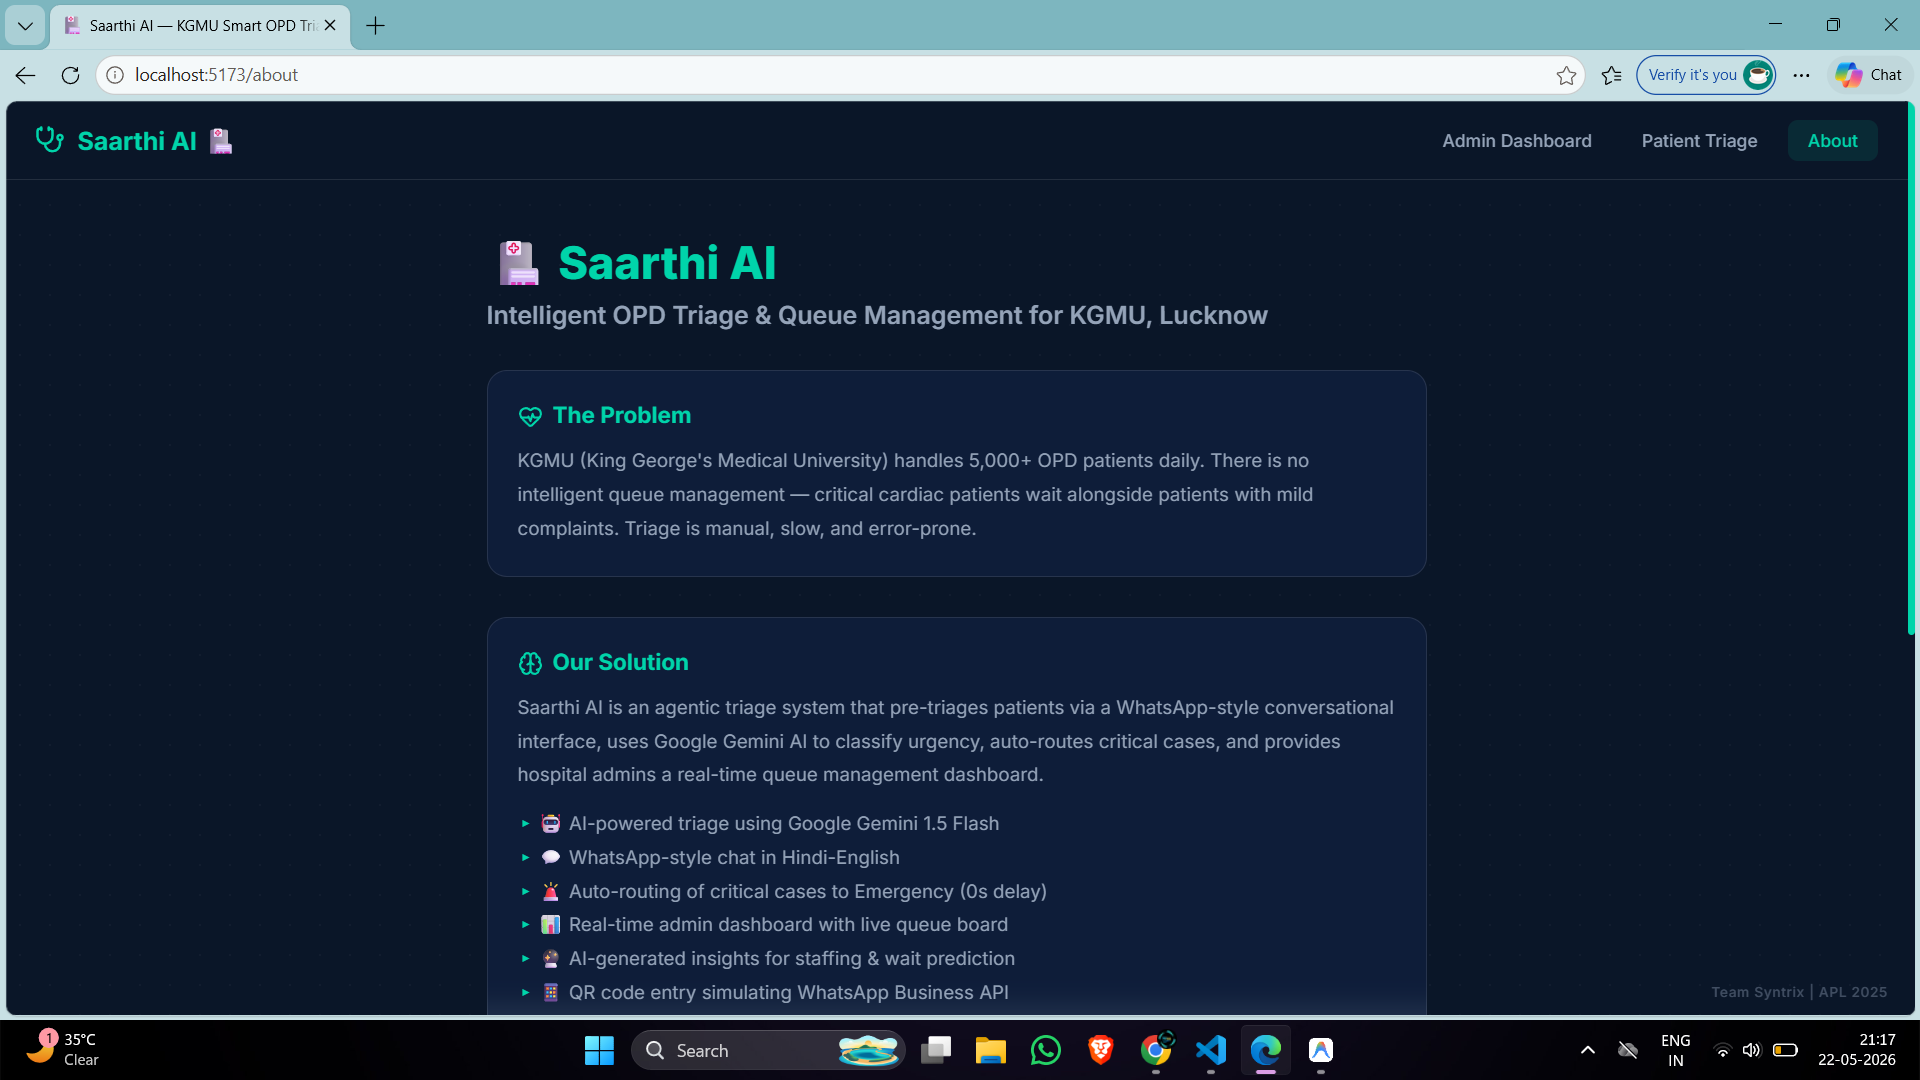Click the hospital emoji beside navbar brand

(x=221, y=141)
